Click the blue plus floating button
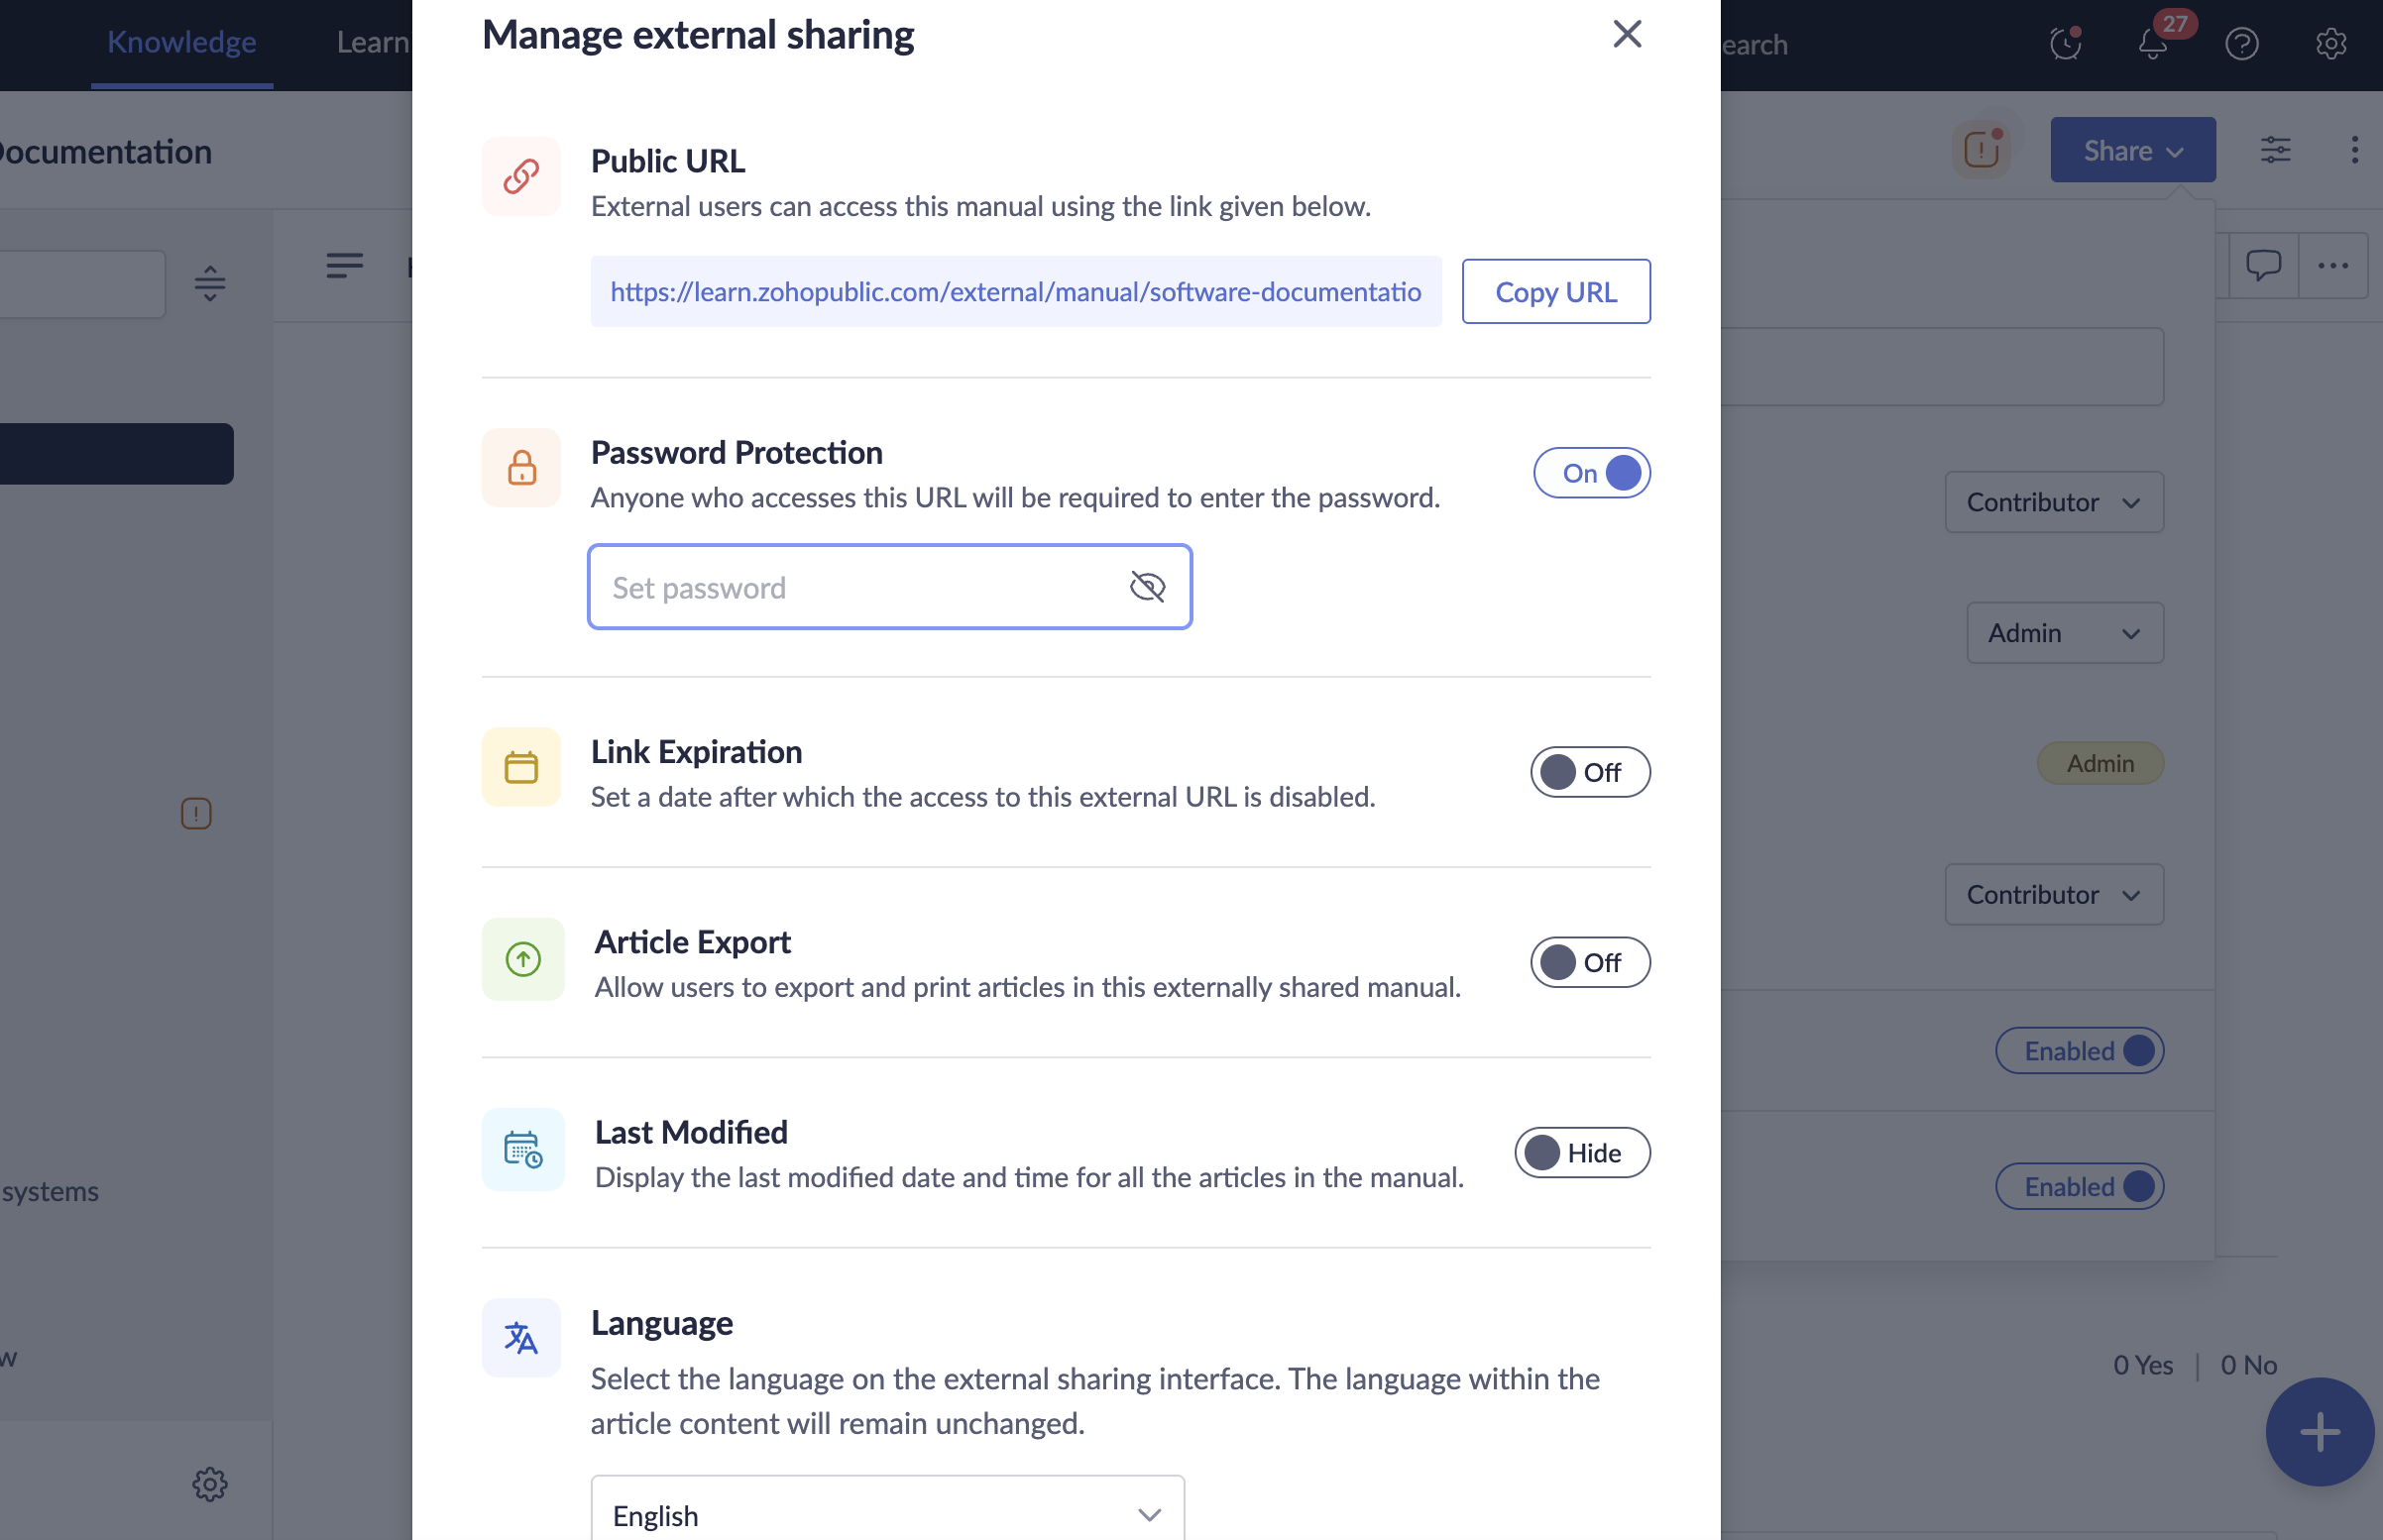 [2318, 1431]
